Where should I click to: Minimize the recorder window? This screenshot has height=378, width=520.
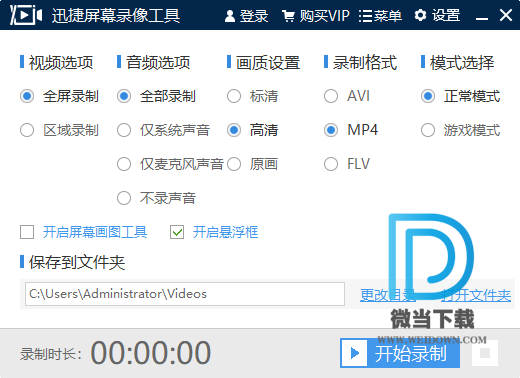click(482, 18)
